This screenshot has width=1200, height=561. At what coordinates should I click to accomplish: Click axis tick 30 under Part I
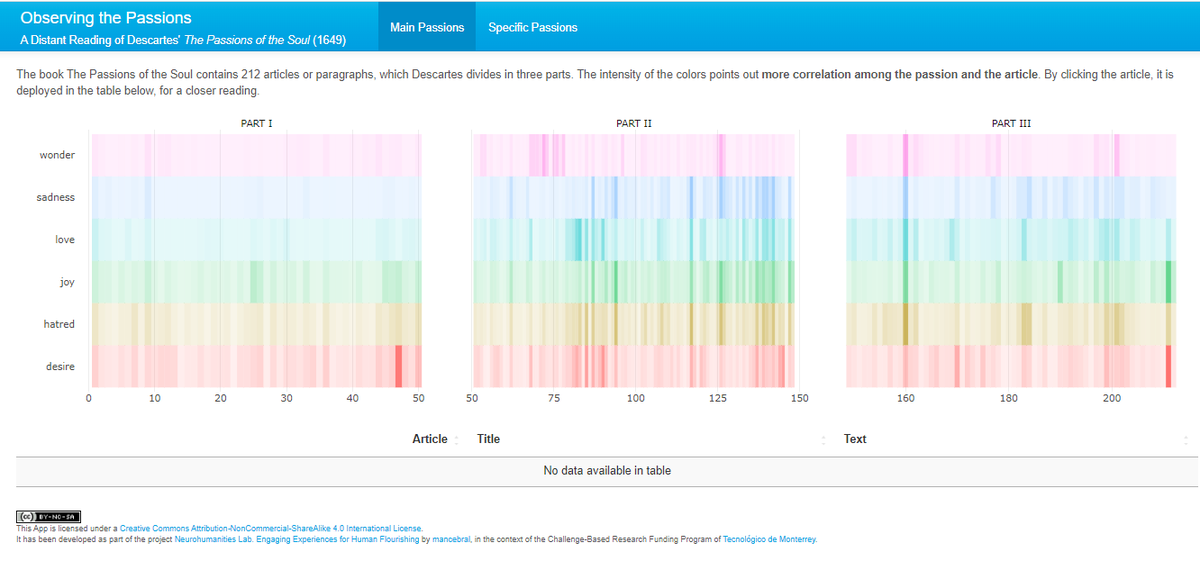pos(286,398)
